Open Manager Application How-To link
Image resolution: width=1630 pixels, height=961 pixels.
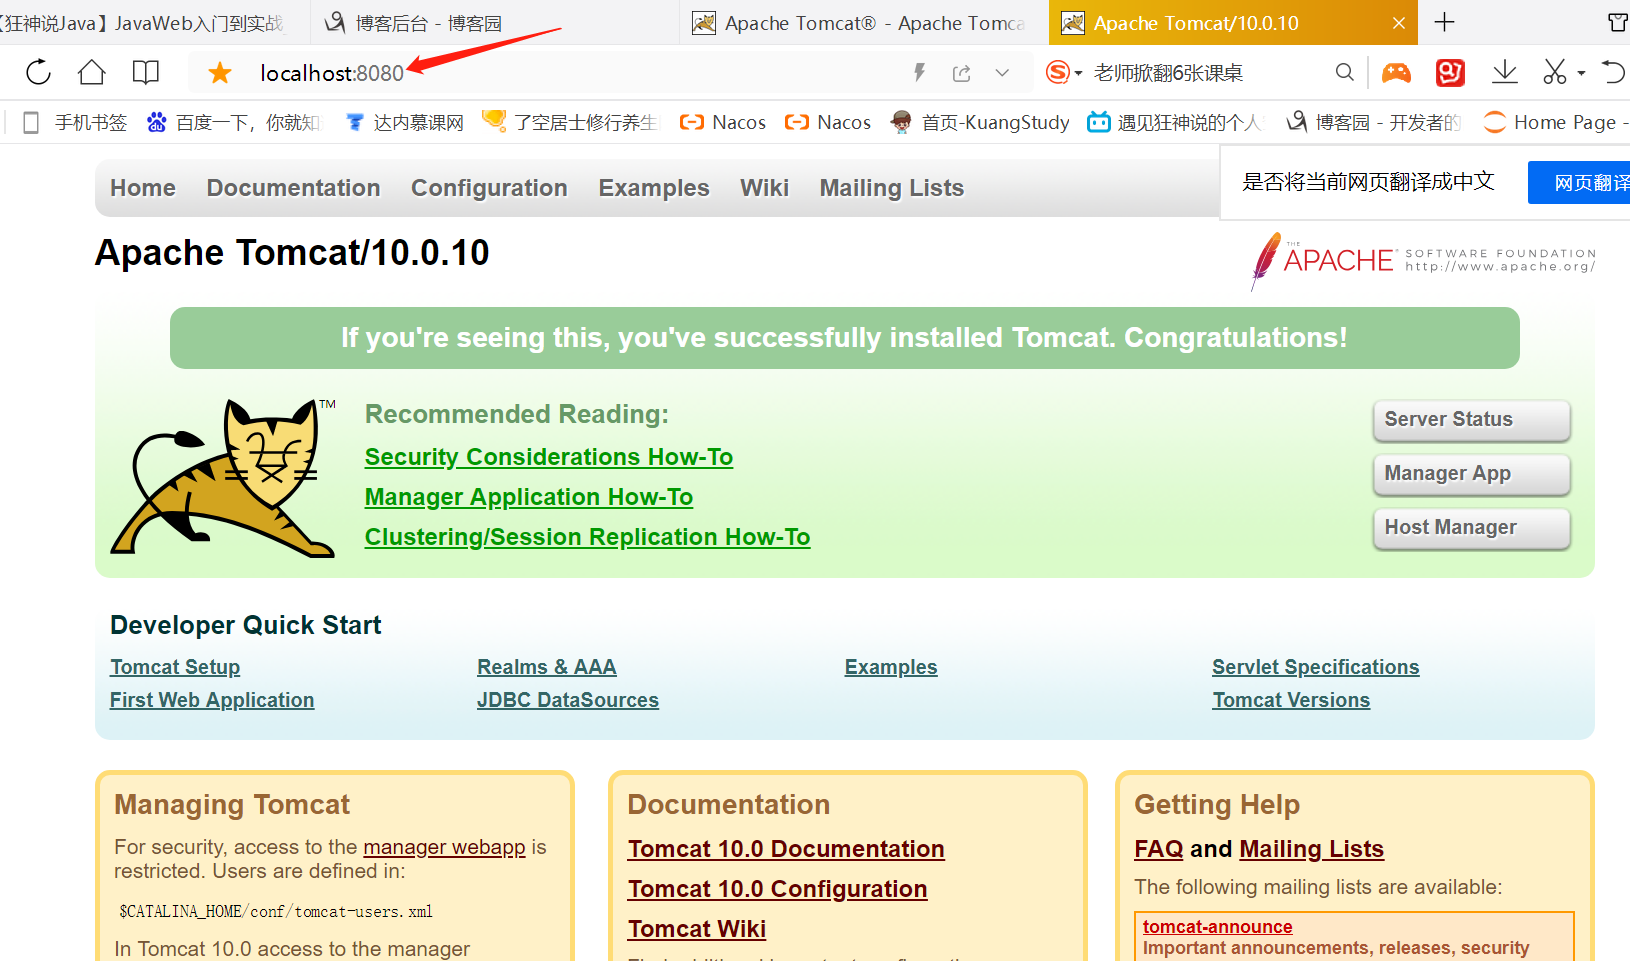[529, 497]
